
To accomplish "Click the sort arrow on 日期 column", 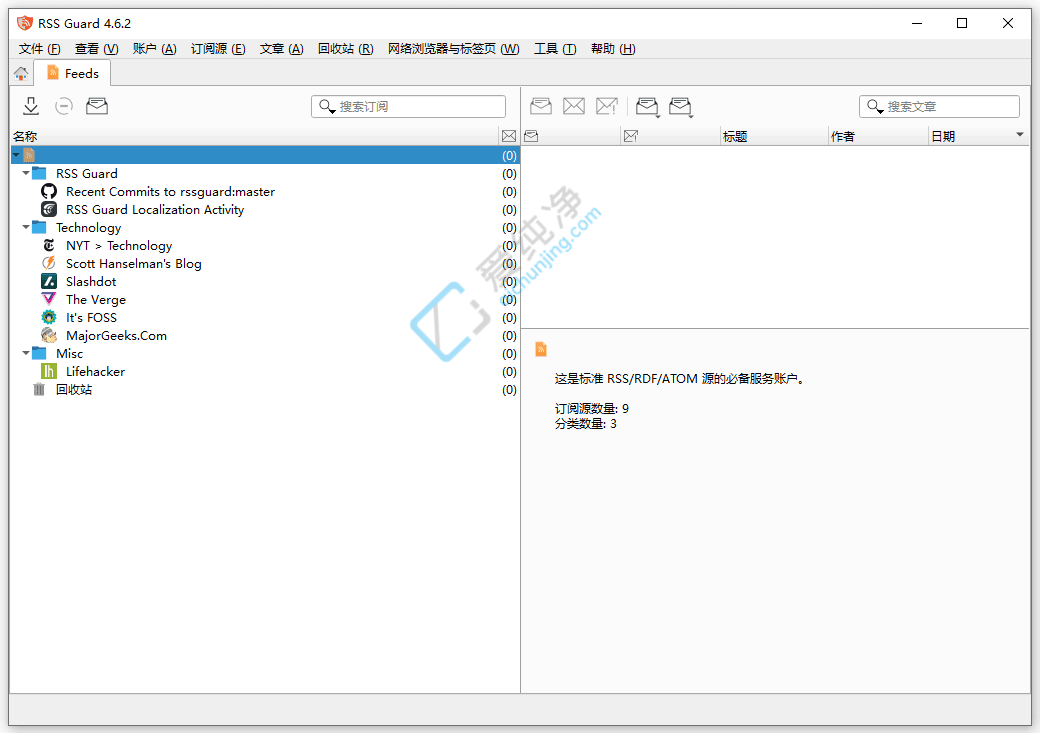I will (x=1020, y=135).
